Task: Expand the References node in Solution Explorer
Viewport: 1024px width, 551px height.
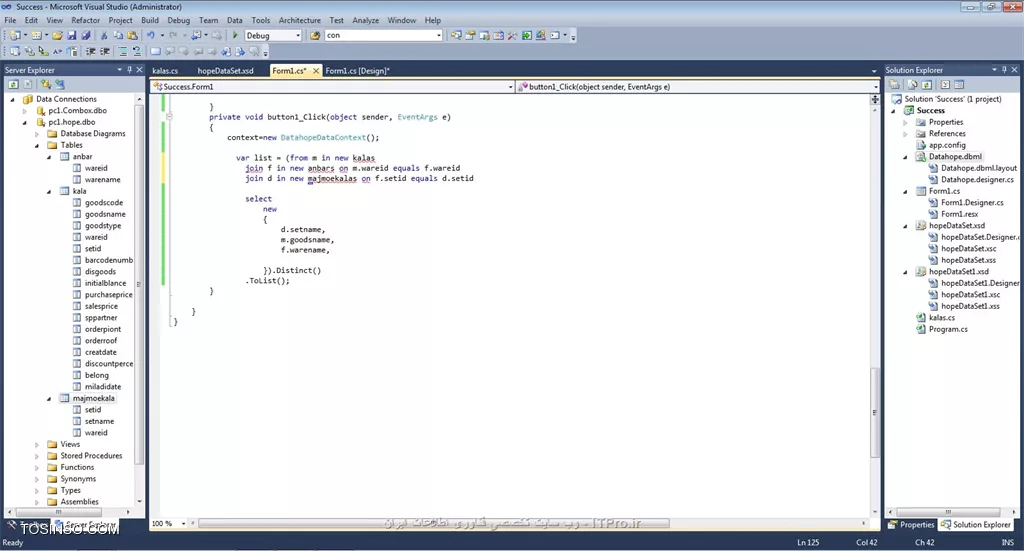Action: [x=905, y=134]
